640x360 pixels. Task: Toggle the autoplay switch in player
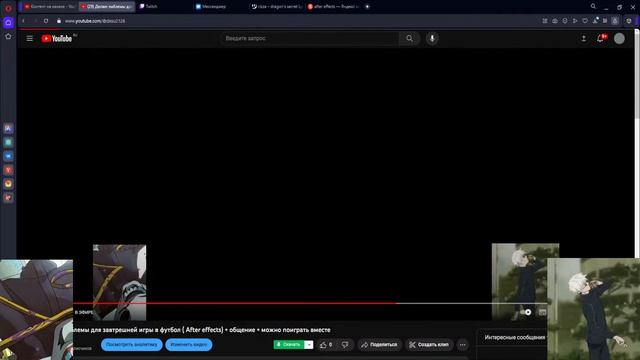(526, 312)
